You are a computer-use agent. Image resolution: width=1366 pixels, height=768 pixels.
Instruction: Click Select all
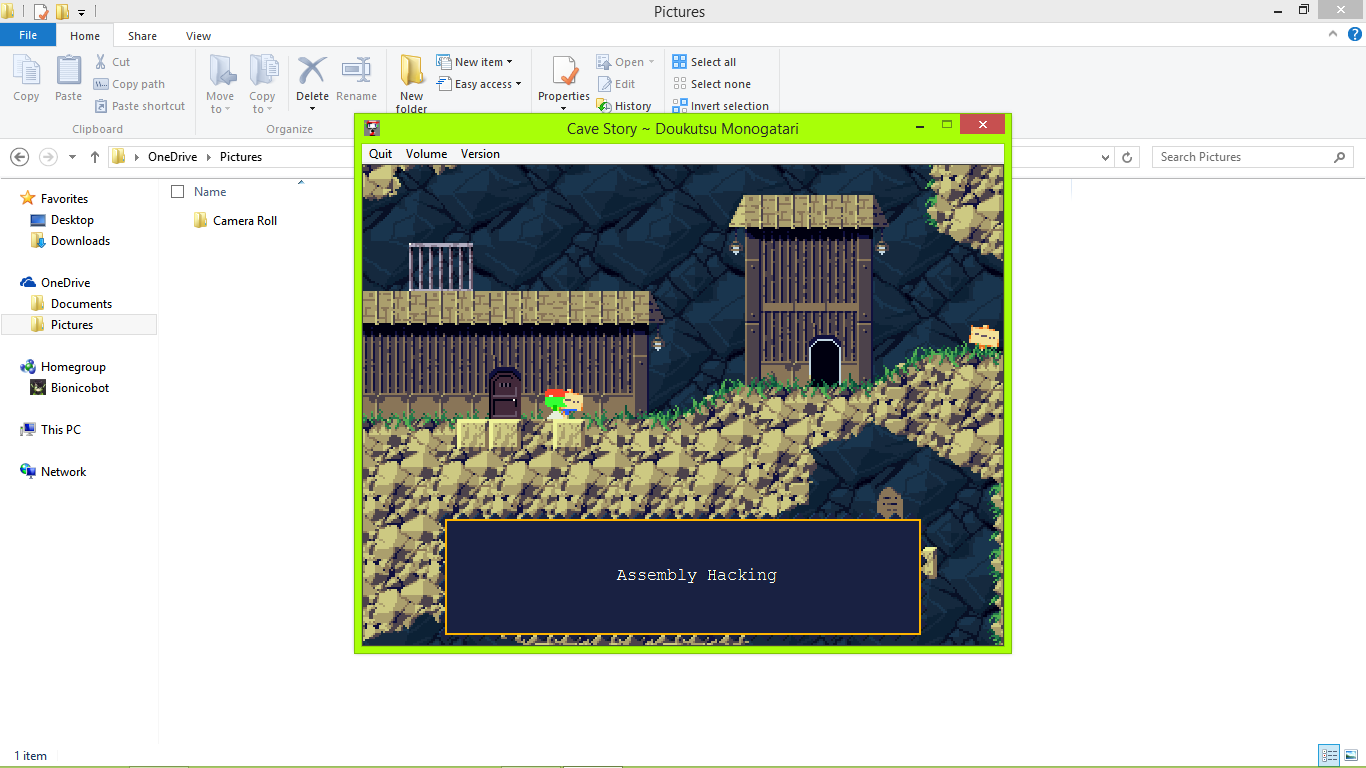tap(705, 62)
